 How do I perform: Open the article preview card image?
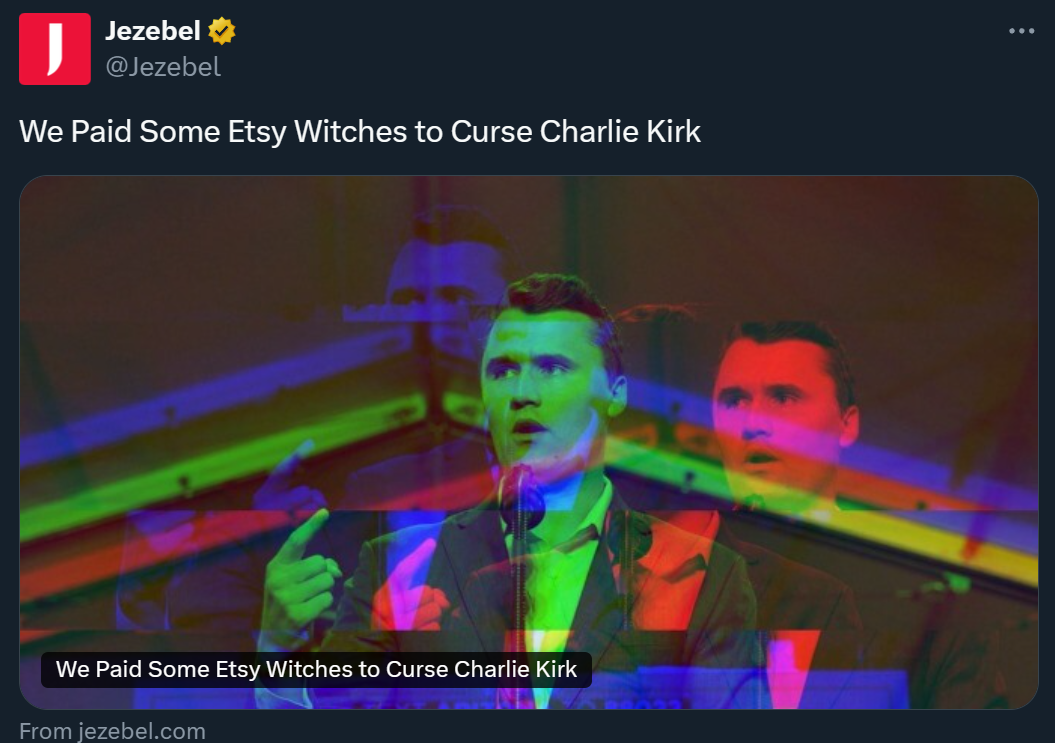coord(529,442)
